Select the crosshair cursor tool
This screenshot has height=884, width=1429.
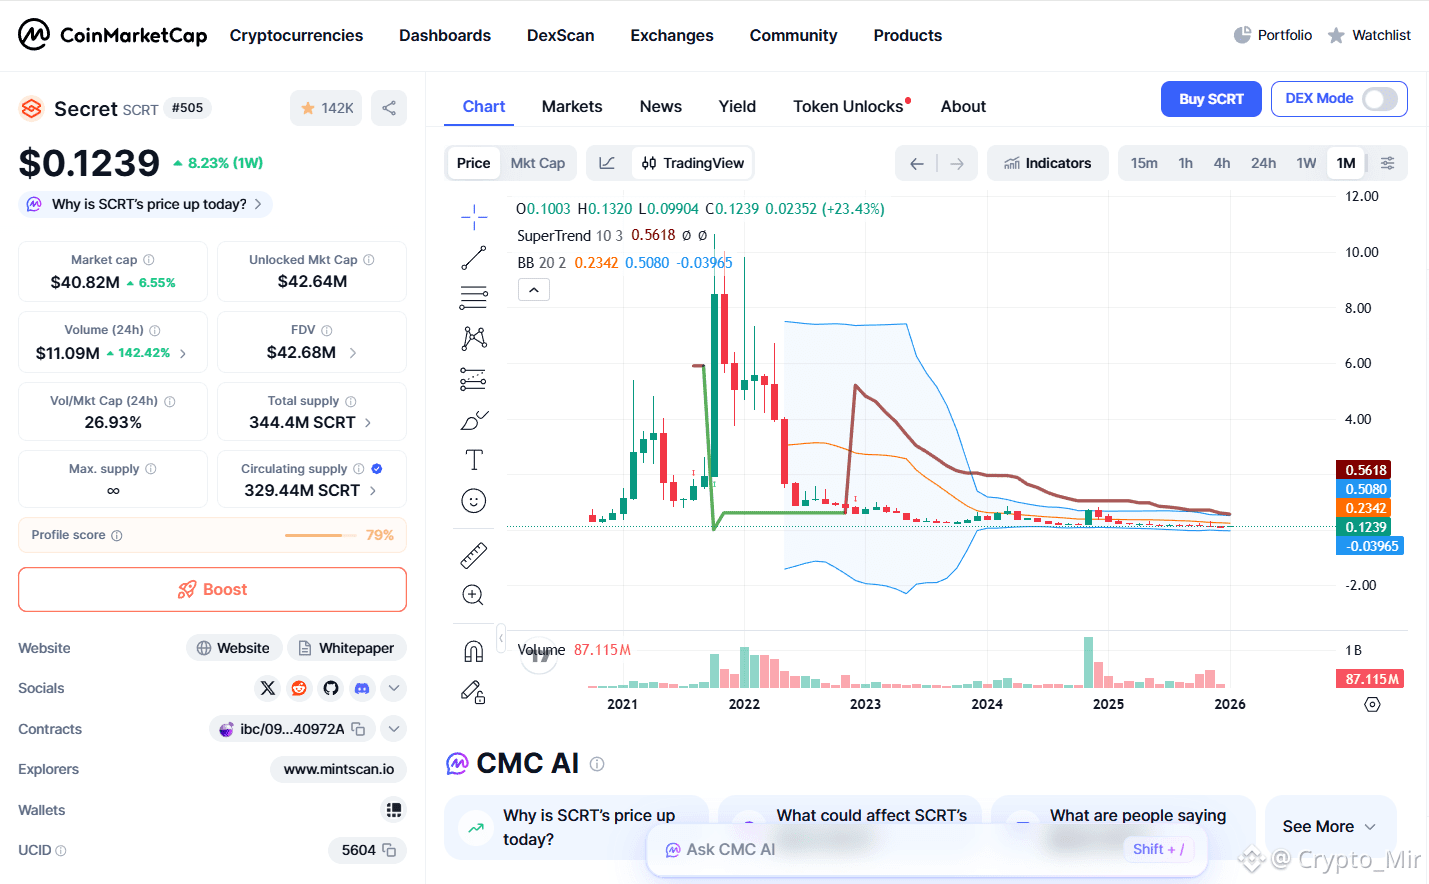474,216
